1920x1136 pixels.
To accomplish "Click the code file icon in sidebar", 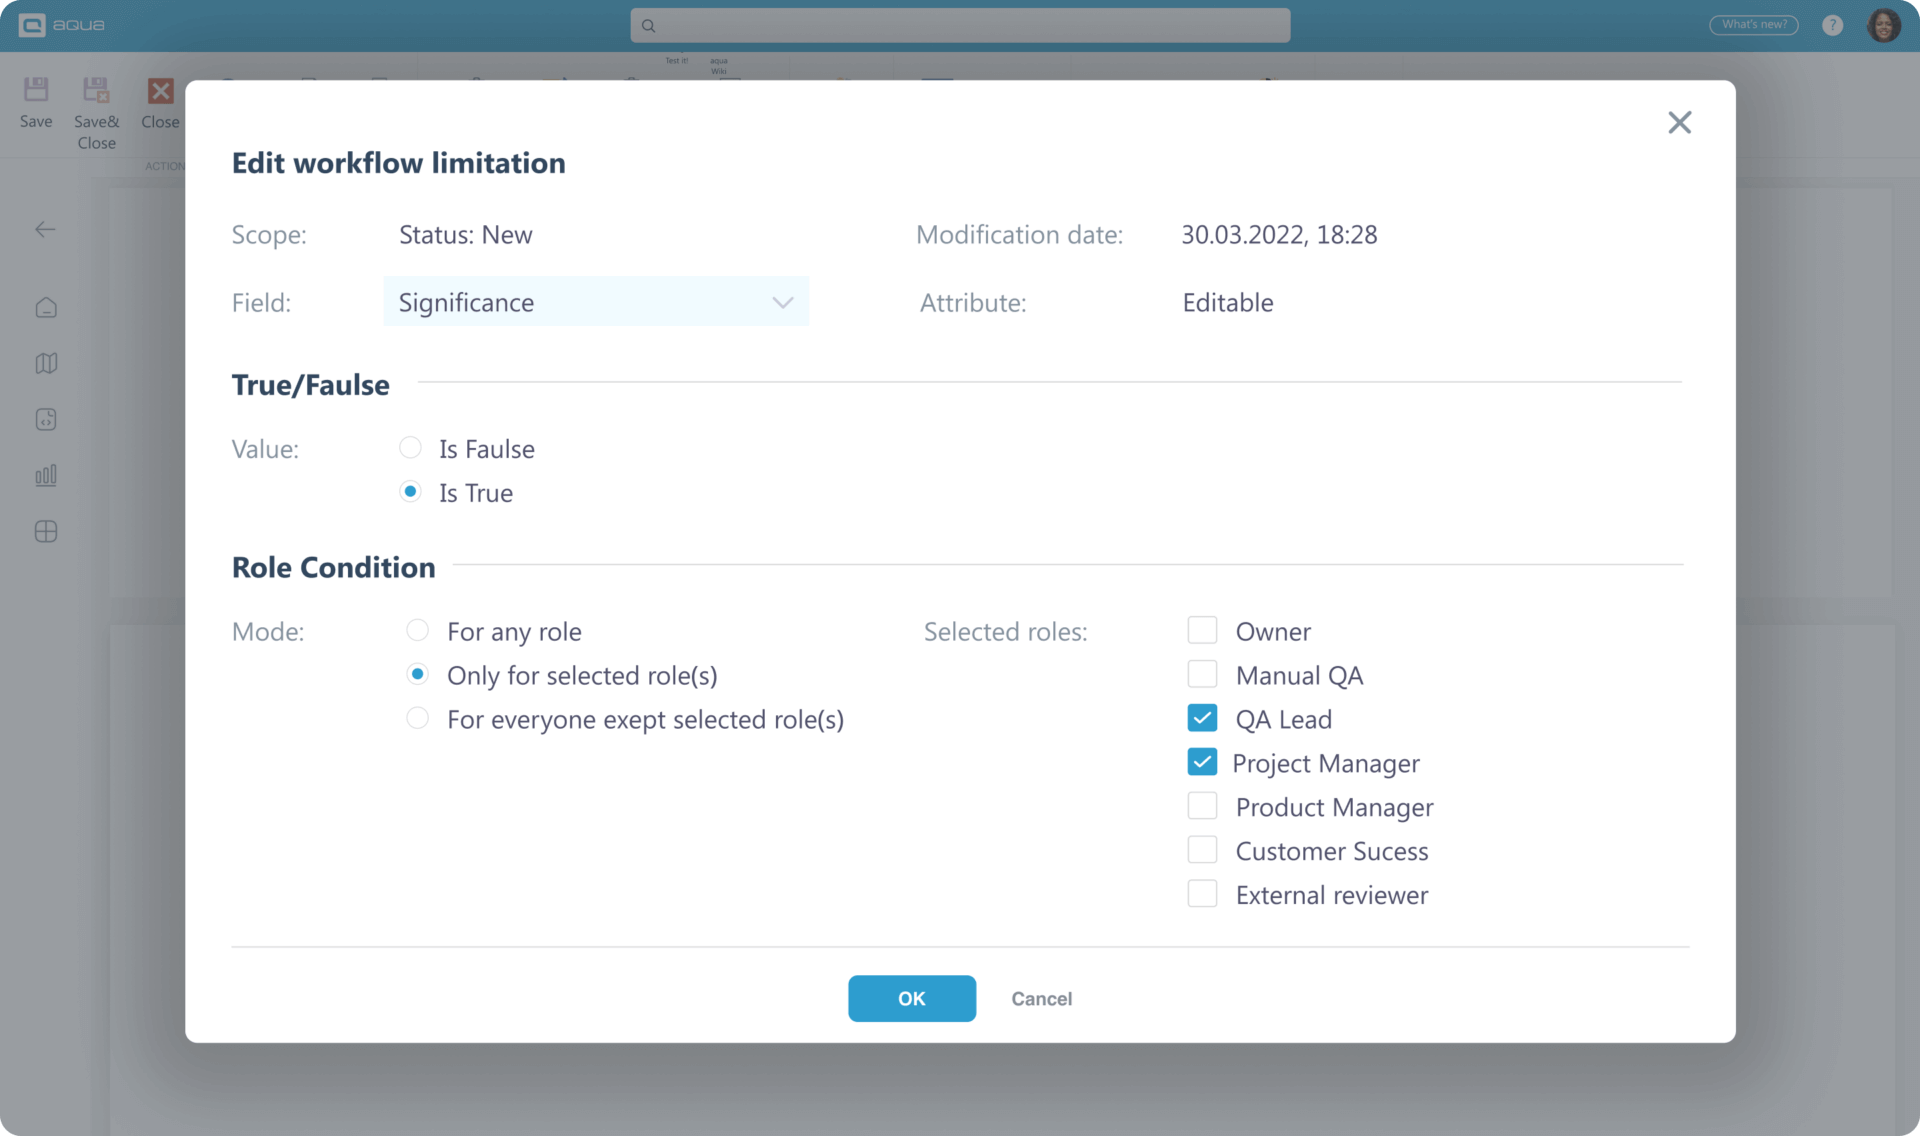I will 46,419.
